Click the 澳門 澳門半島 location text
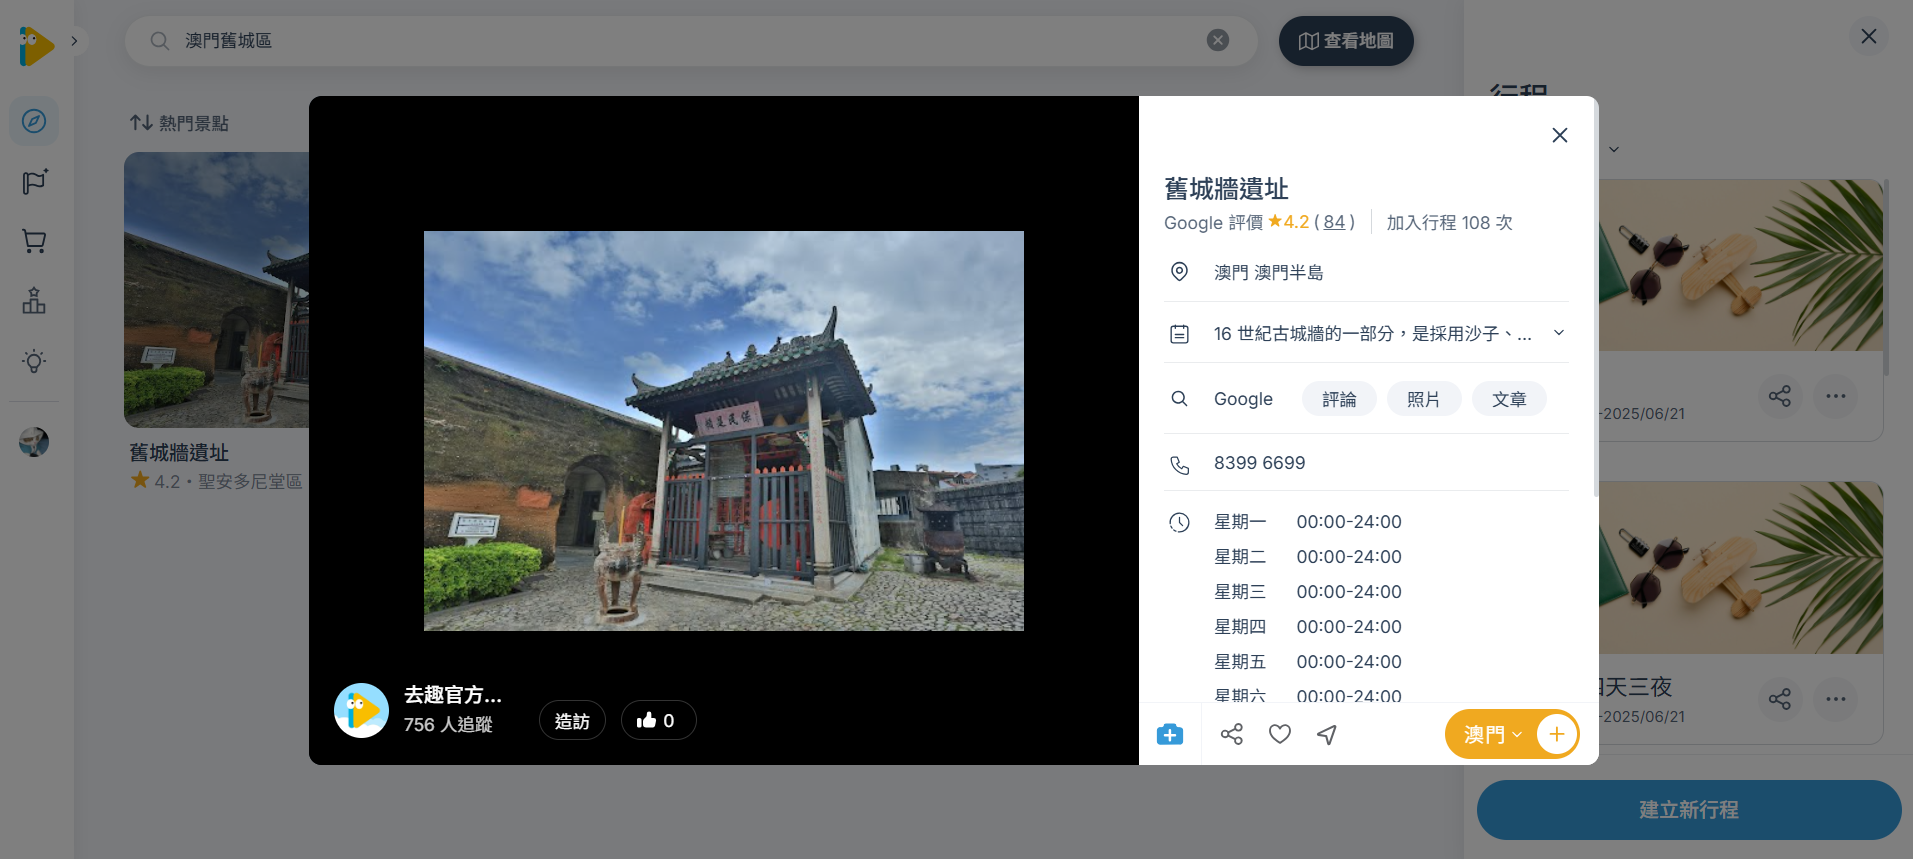Screen dimensions: 1913x859 [x=1268, y=272]
